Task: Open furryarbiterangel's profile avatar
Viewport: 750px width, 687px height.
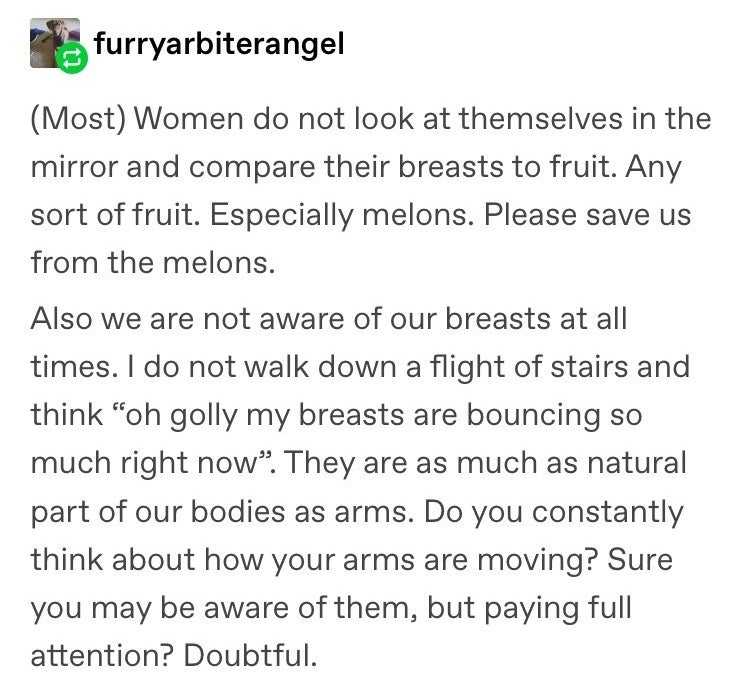Action: [55, 43]
